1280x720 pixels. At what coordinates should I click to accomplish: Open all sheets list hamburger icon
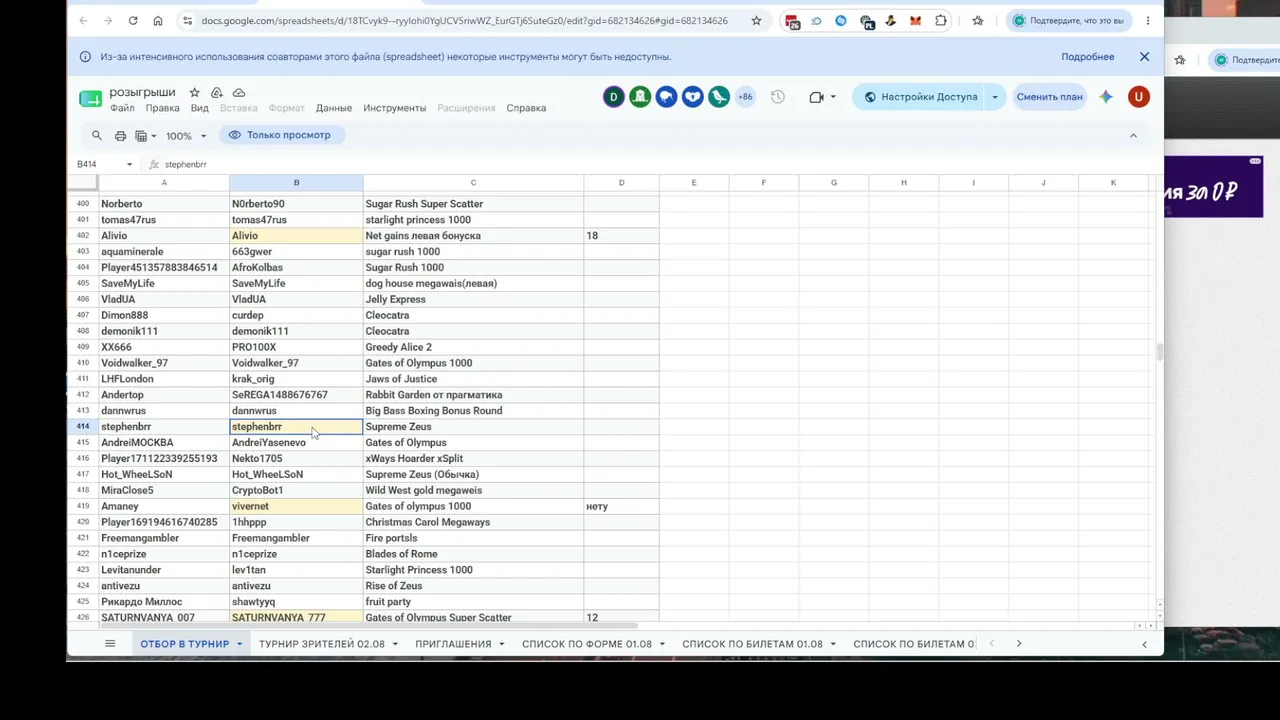pos(110,644)
